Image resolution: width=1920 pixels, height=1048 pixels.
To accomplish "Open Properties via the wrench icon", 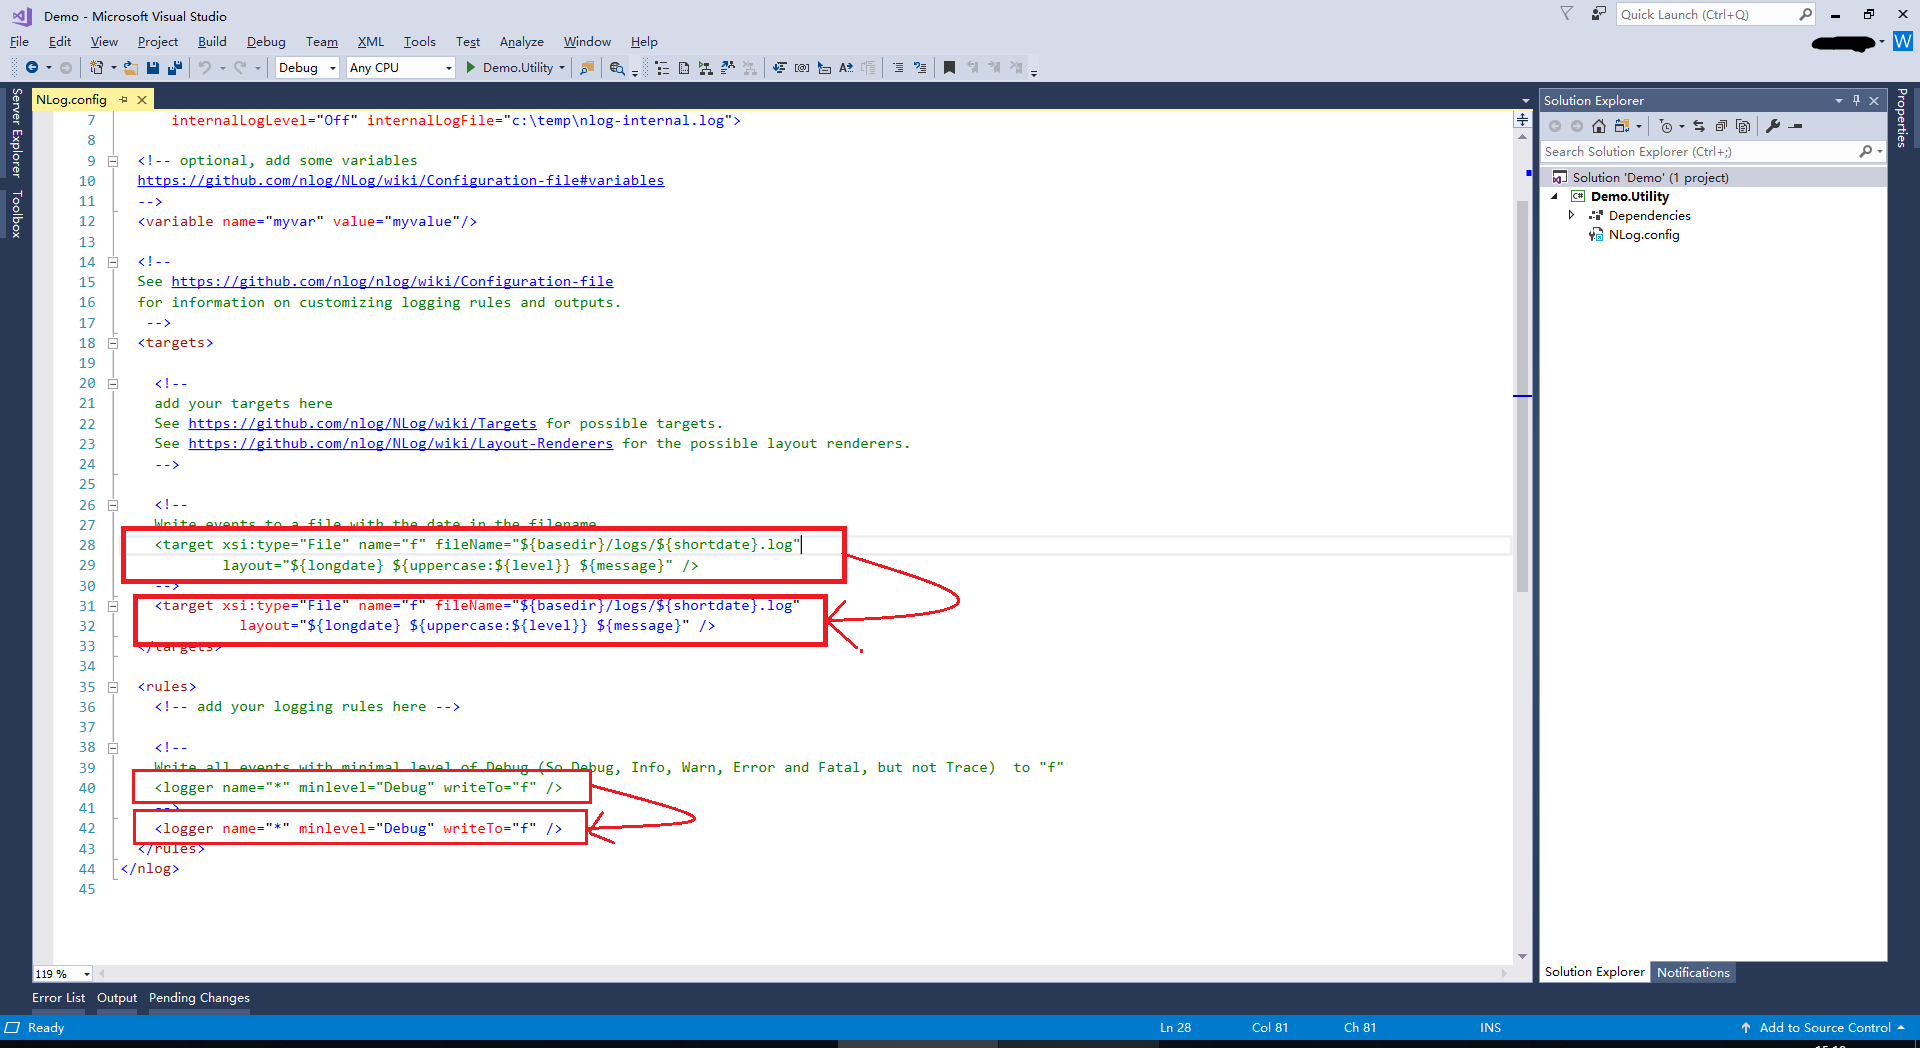I will tap(1773, 126).
